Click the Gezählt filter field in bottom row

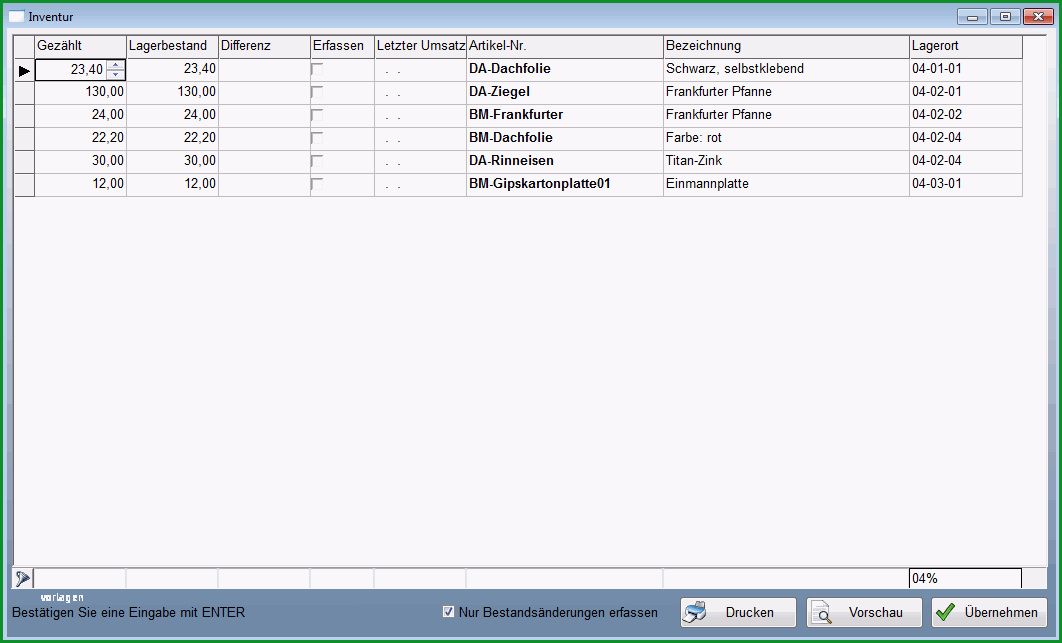tap(80, 579)
